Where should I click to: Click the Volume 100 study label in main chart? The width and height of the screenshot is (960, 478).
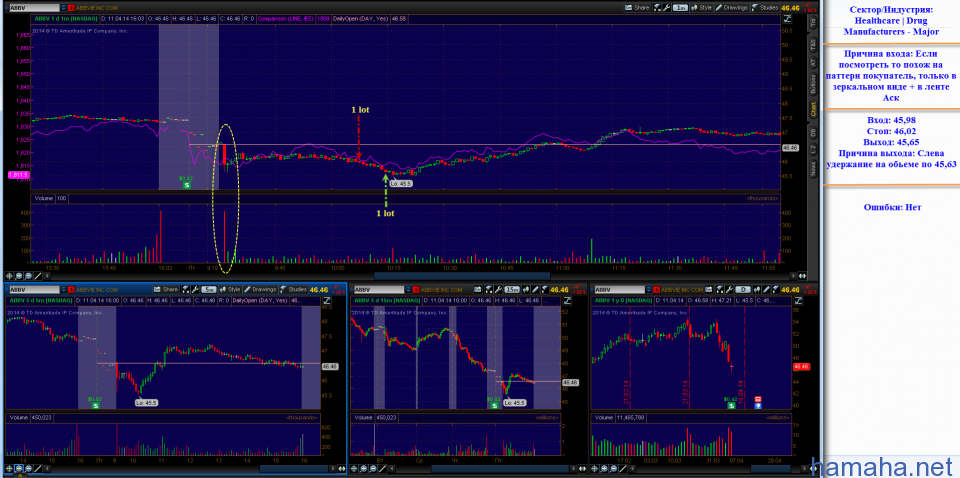(x=50, y=198)
